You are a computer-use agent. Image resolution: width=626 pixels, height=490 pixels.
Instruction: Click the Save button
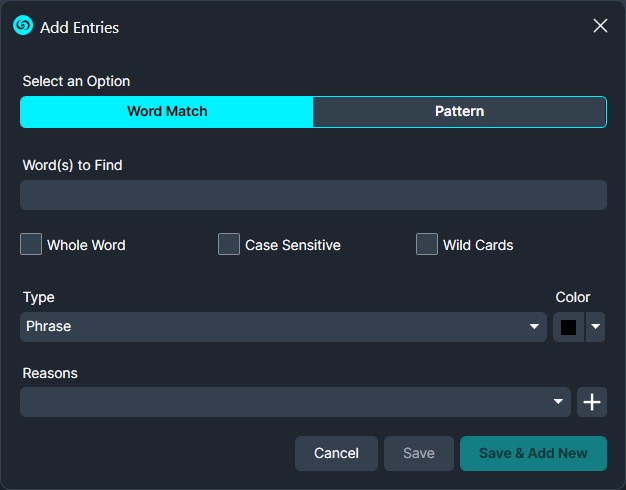tap(418, 453)
